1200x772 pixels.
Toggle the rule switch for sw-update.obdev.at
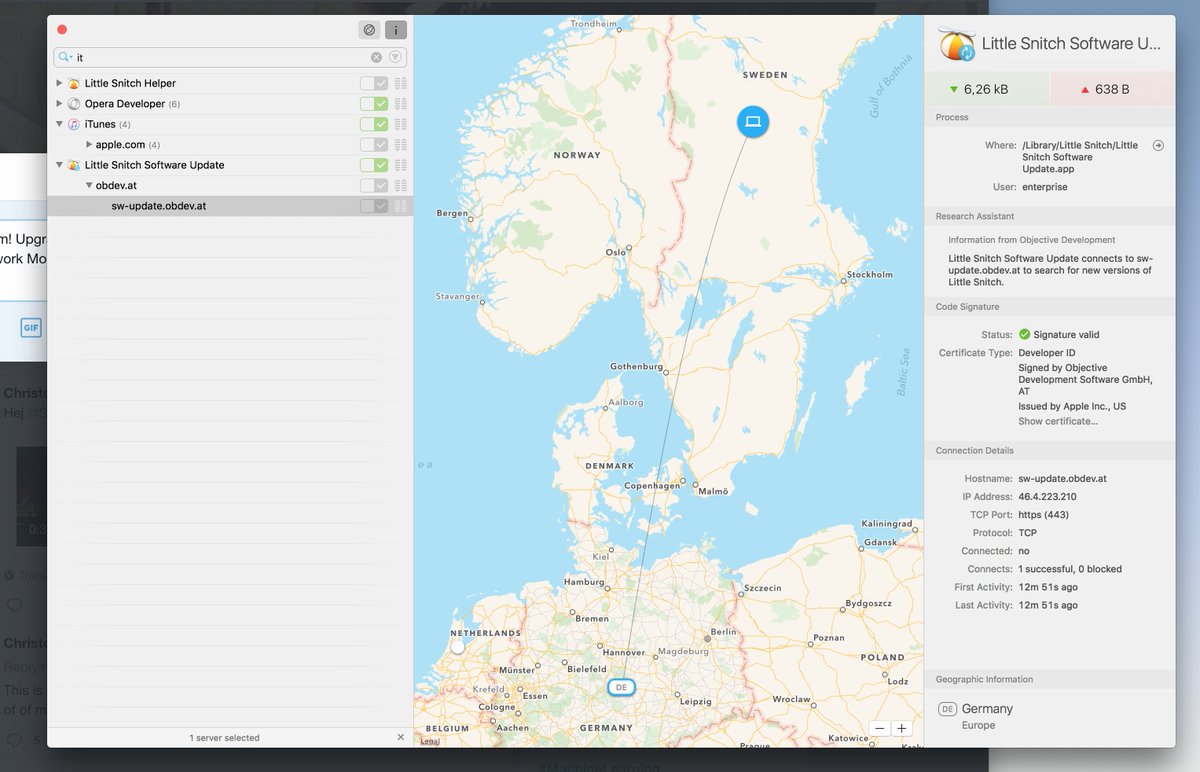point(374,206)
